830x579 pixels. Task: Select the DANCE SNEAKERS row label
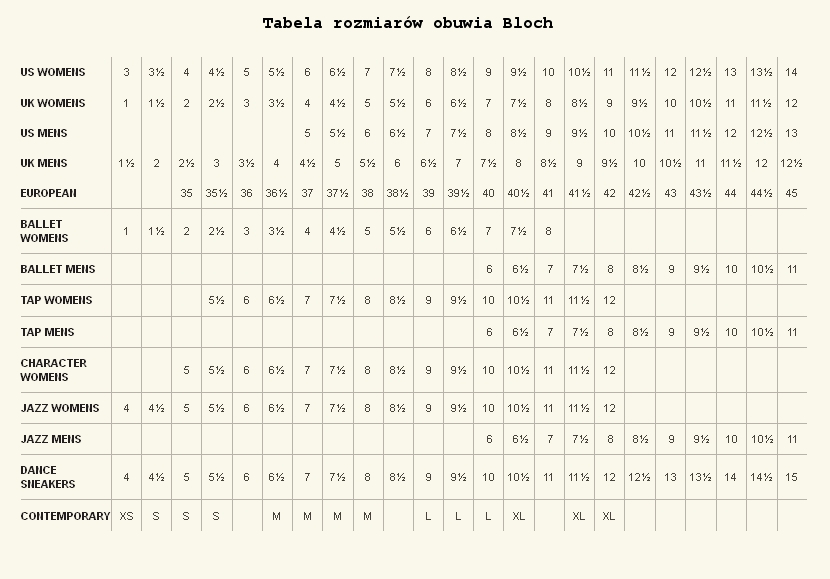tap(48, 477)
